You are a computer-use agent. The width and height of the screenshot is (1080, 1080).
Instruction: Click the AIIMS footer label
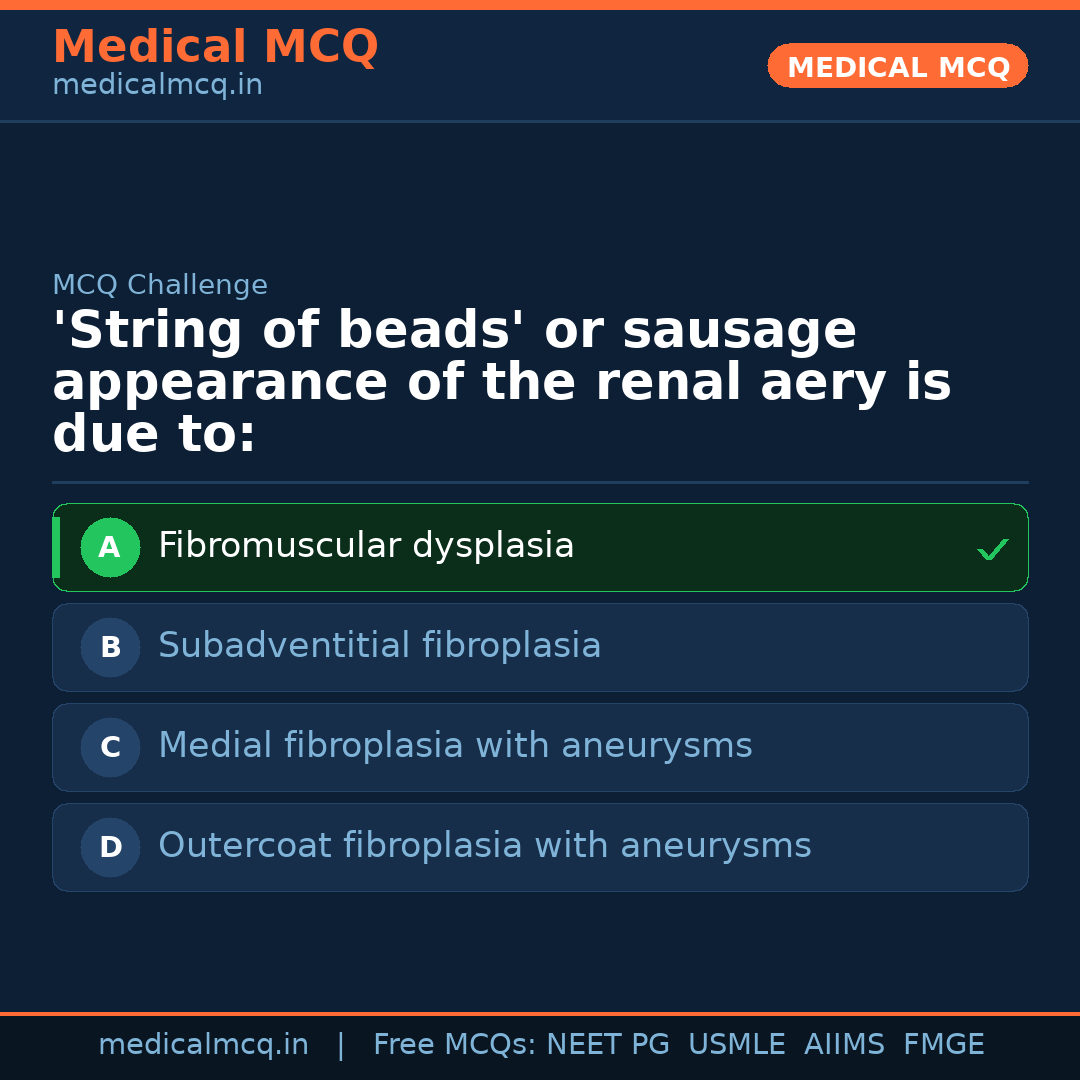tap(844, 1045)
